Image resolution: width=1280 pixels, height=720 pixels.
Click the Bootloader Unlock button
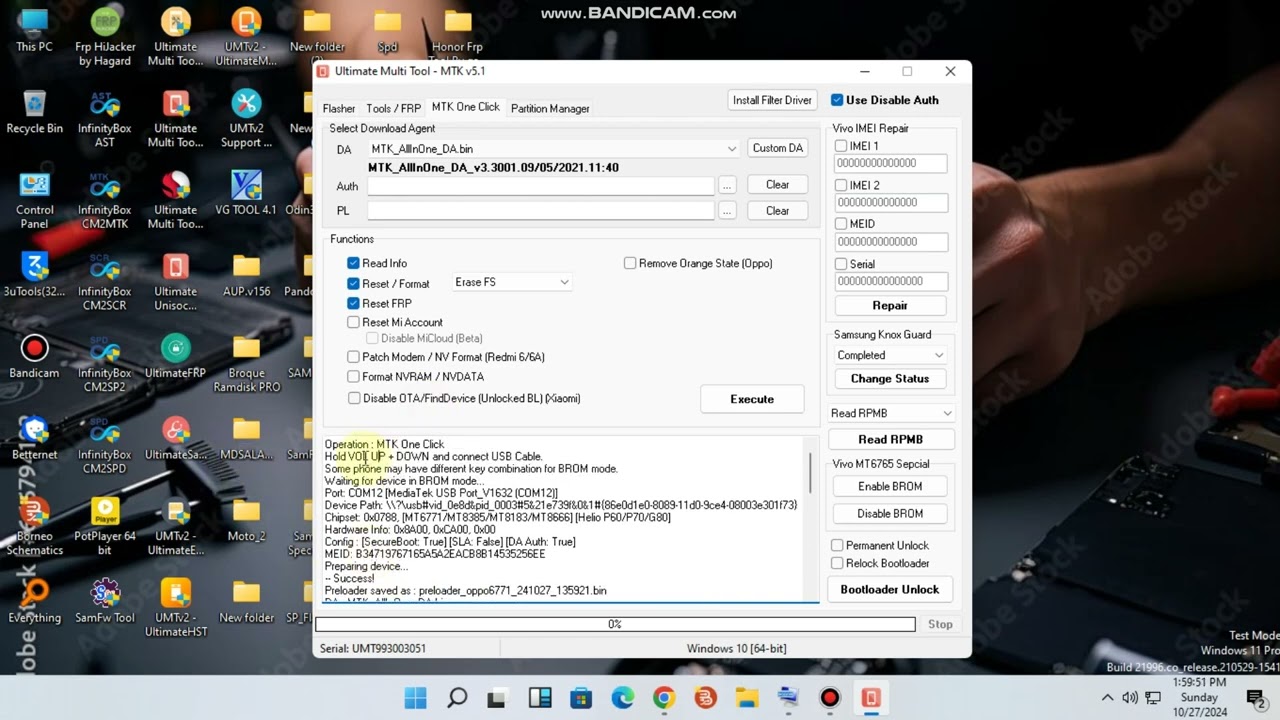(889, 589)
